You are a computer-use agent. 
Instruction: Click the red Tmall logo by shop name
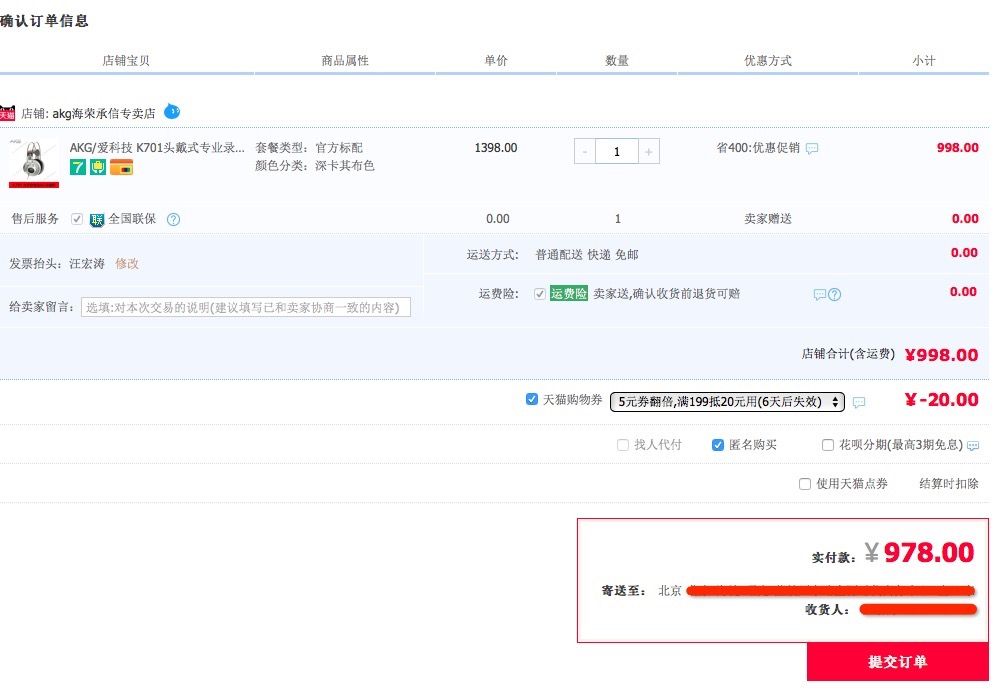coord(8,113)
